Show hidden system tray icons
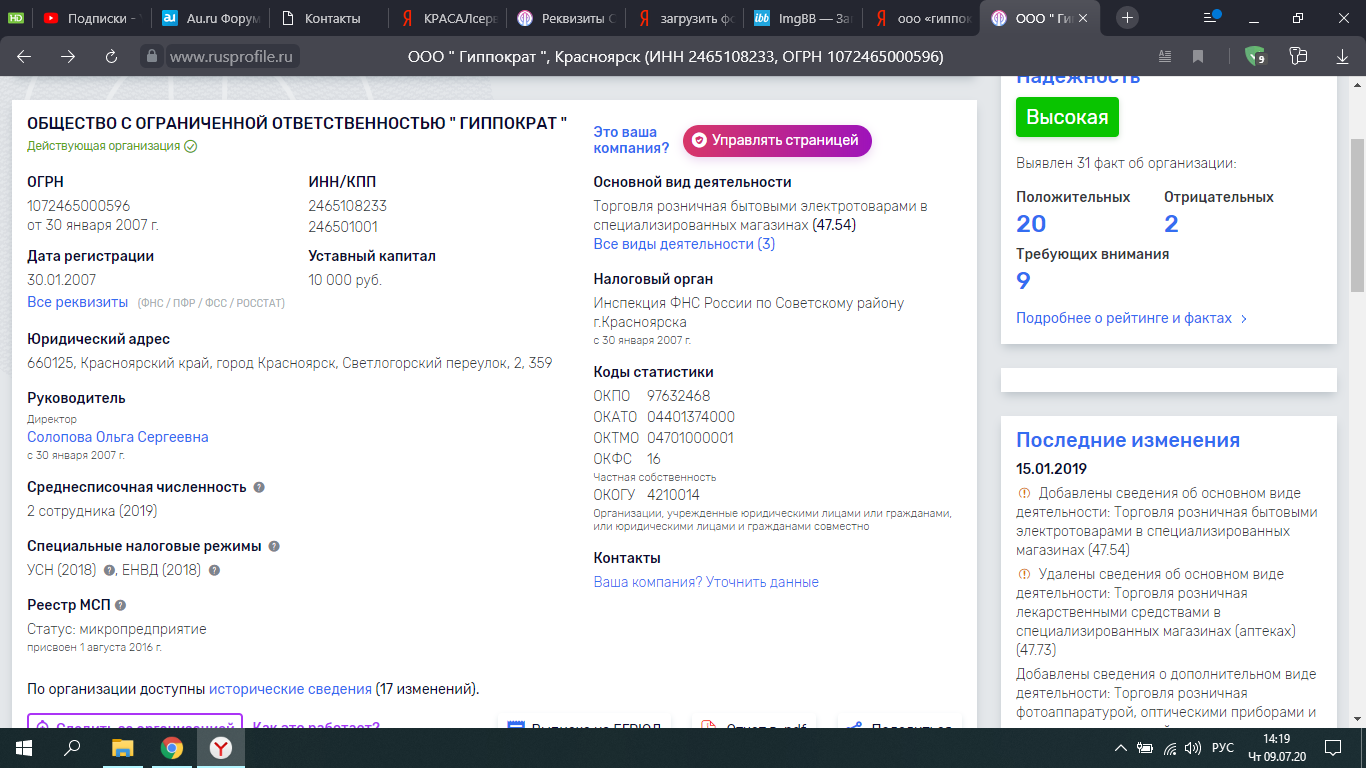1366x768 pixels. [1122, 748]
